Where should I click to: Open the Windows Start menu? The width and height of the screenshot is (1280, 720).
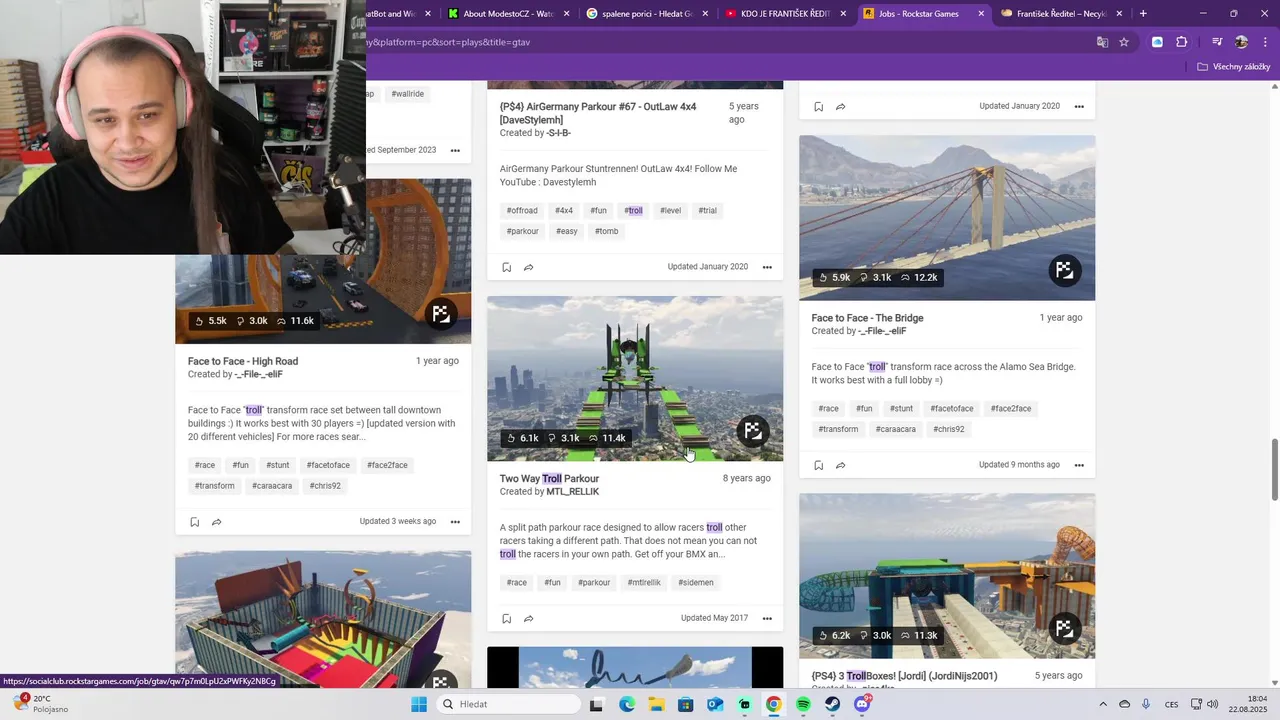419,704
